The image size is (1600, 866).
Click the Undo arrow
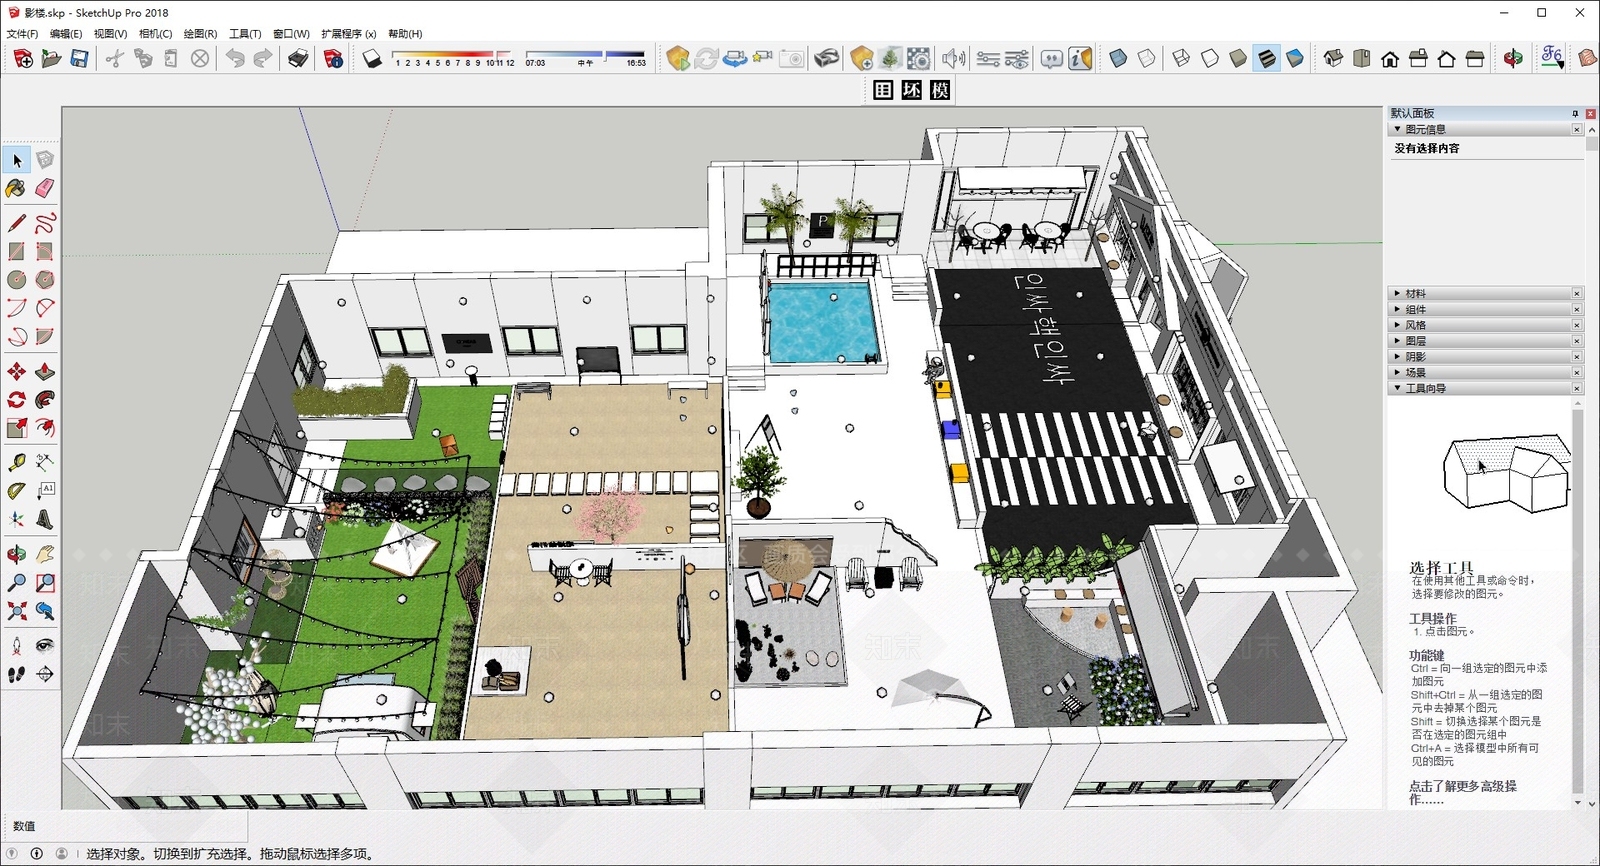pyautogui.click(x=235, y=59)
